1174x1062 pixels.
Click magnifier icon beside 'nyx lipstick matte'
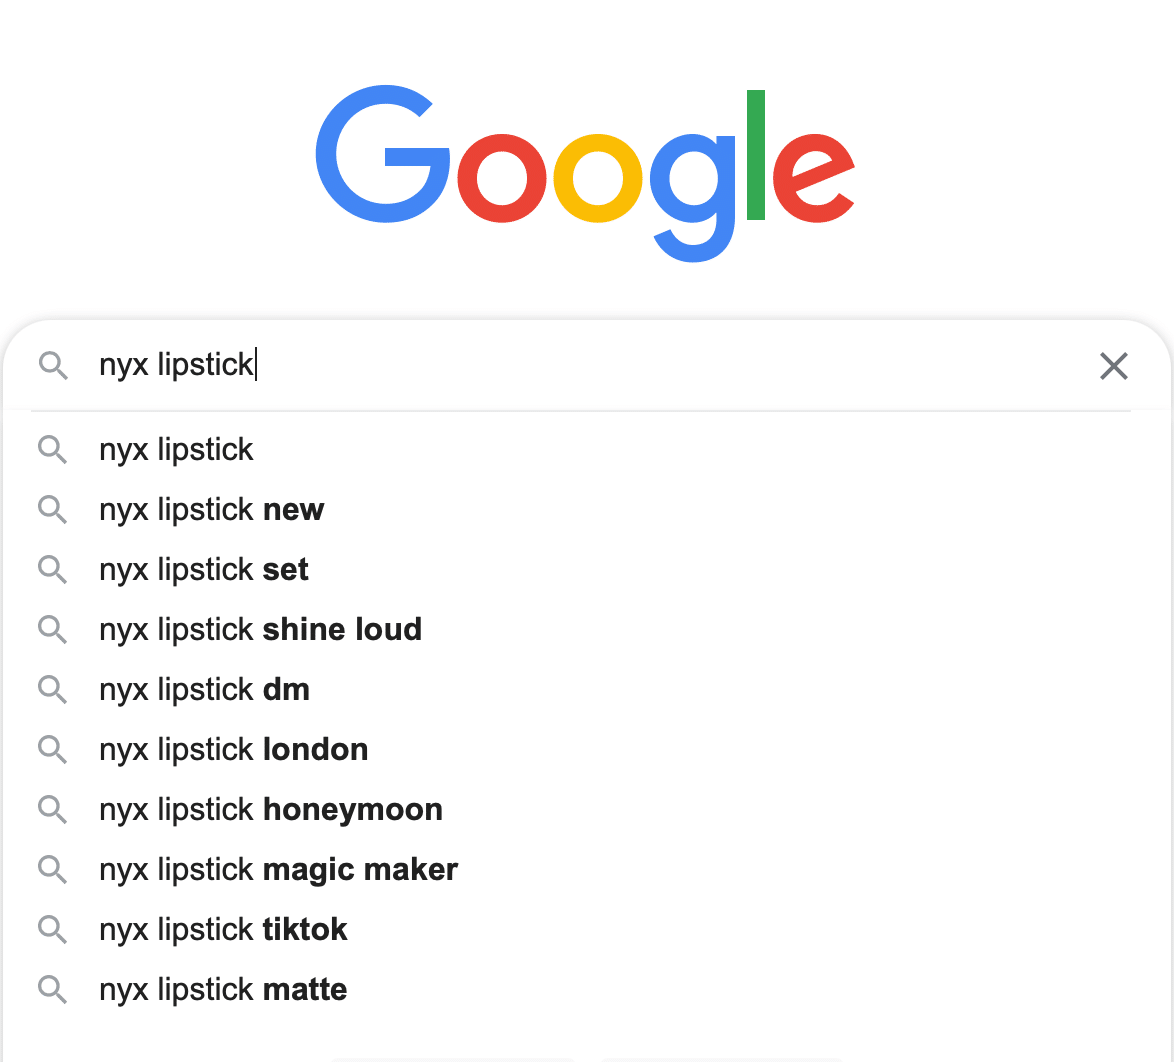52,989
